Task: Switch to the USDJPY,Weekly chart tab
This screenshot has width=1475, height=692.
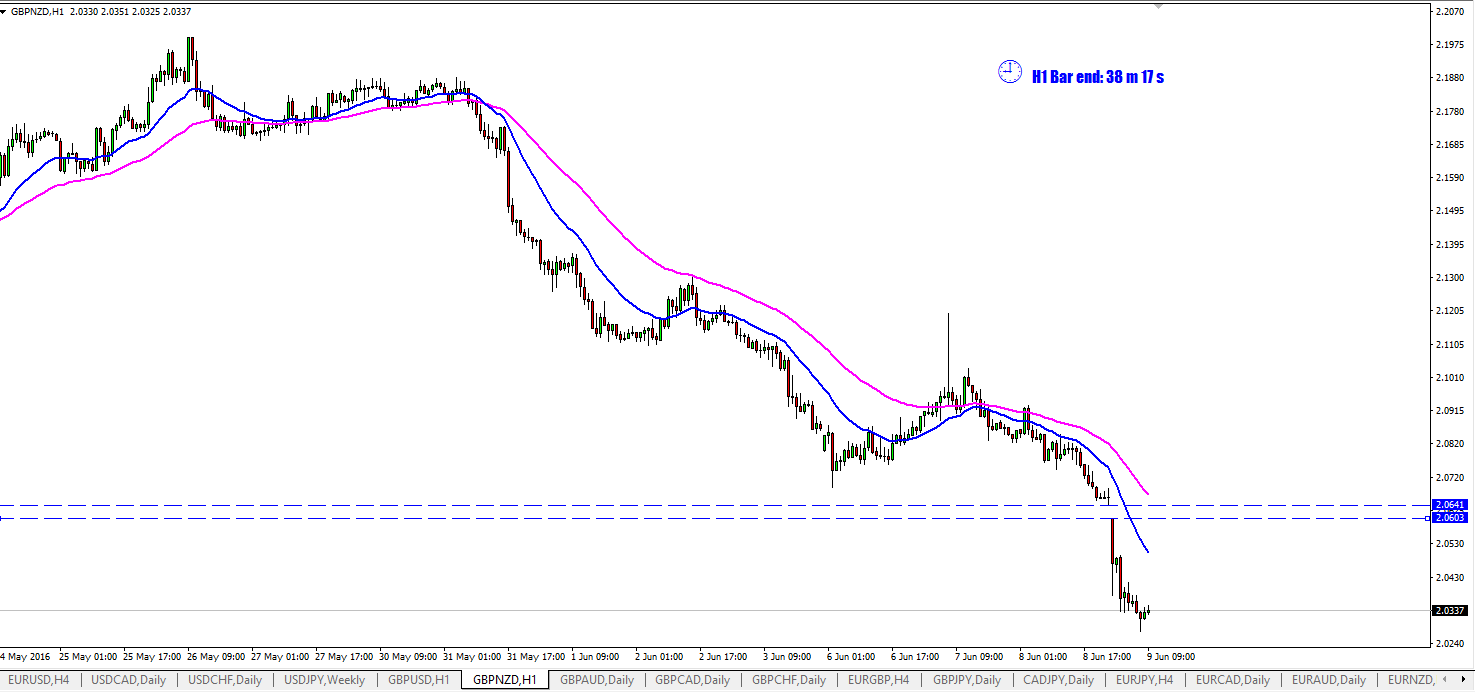Action: click(x=325, y=680)
